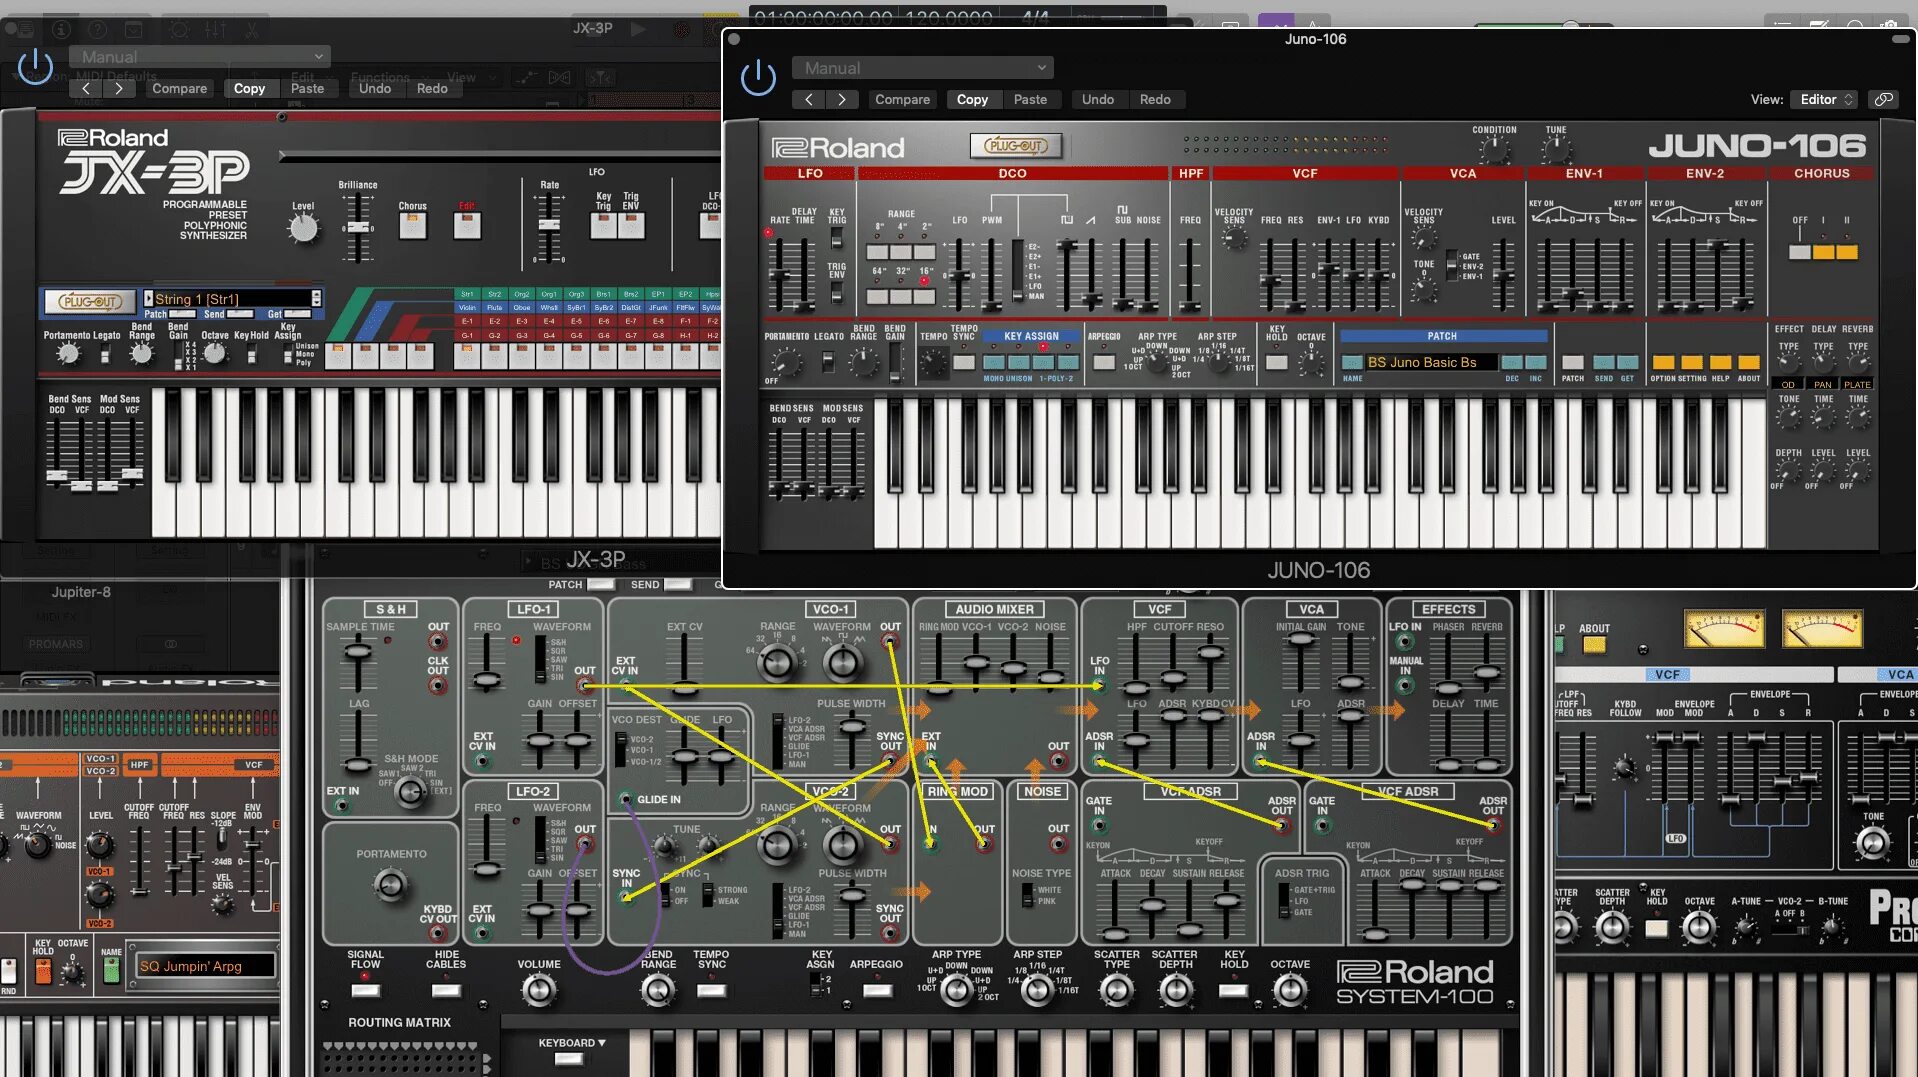Screen dimensions: 1918x1077
Task: Click the Juno-106 PORTAMENTO knob
Action: click(x=786, y=362)
